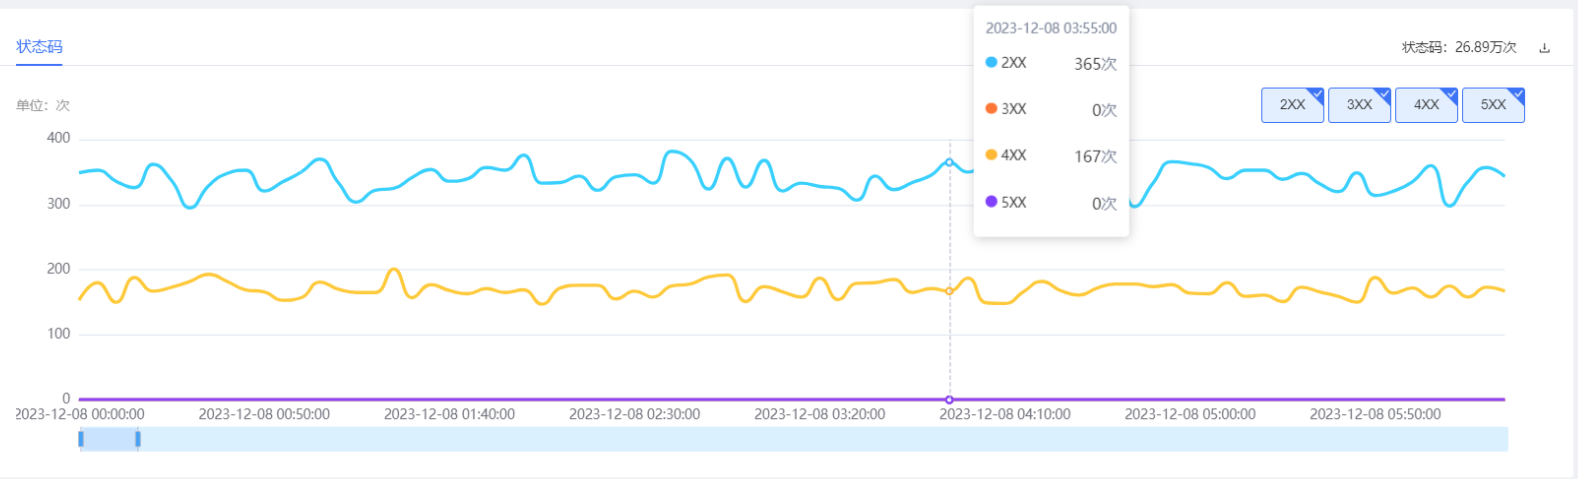Screen dimensions: 1578x479
Task: Click the left handle of the time range slider
Action: click(81, 439)
